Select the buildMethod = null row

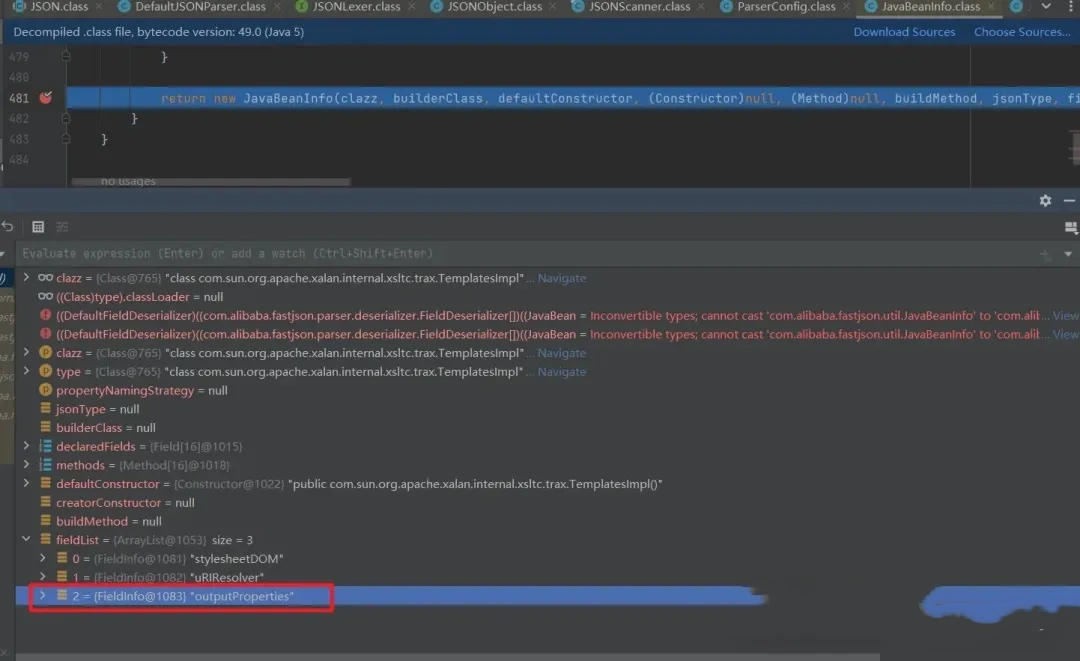click(x=547, y=521)
